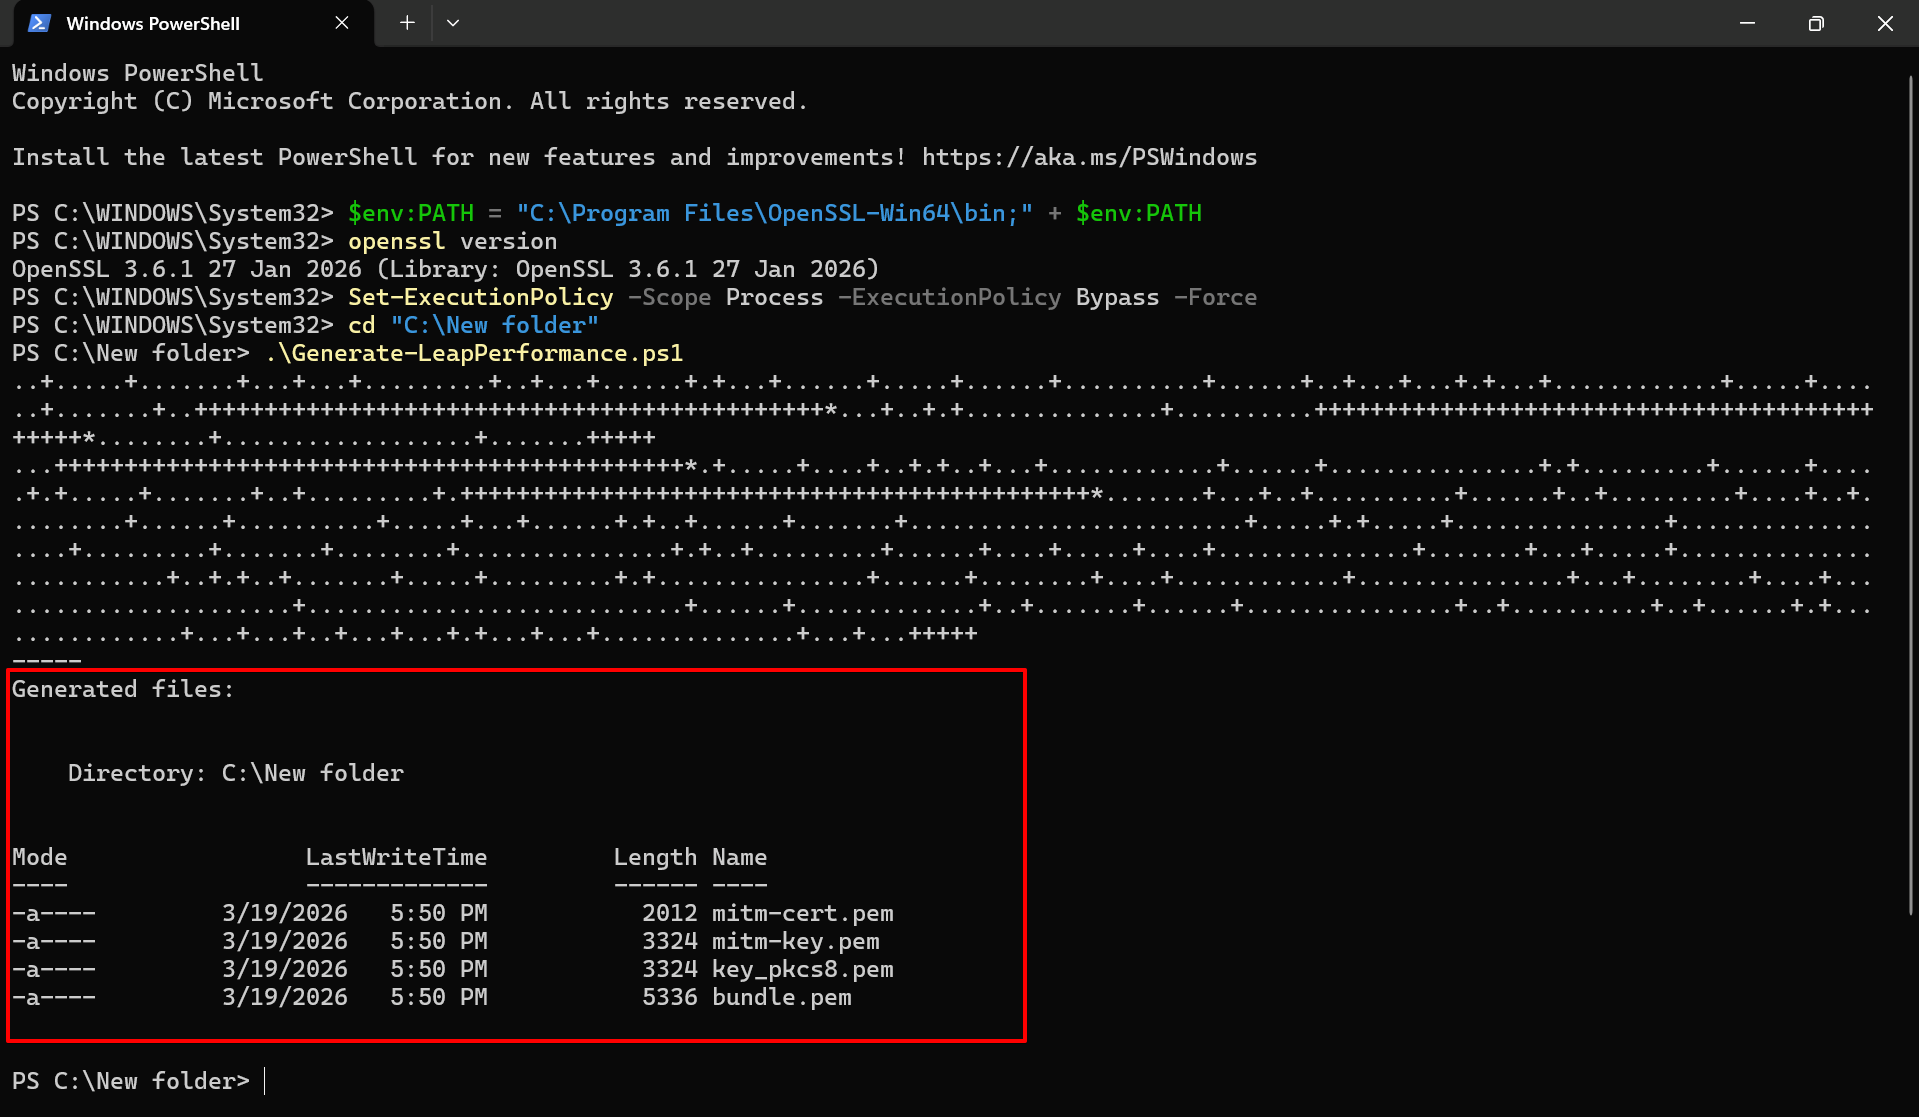Click the bundle.pem file name
The height and width of the screenshot is (1117, 1919).
[x=781, y=997]
